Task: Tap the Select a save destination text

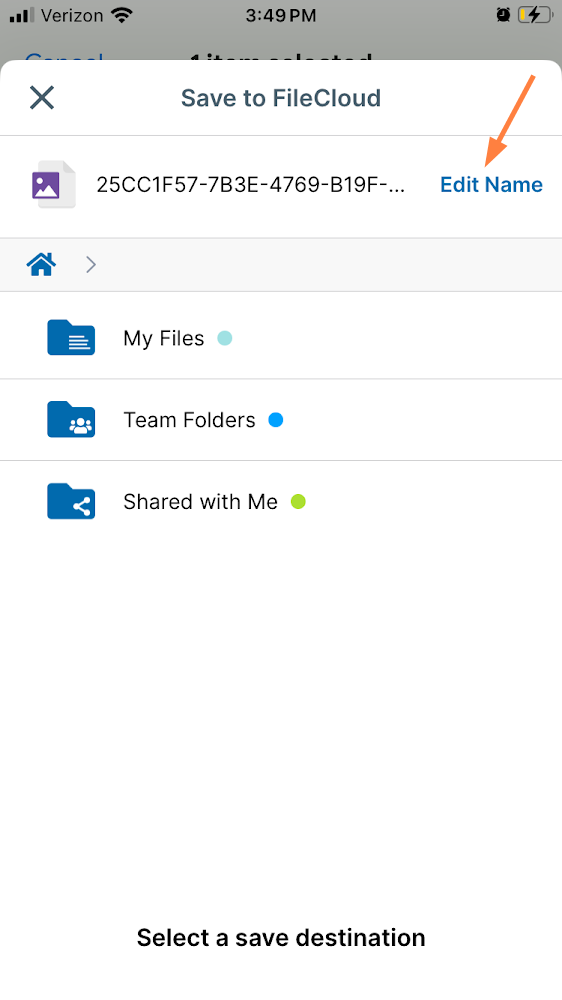Action: [x=281, y=938]
